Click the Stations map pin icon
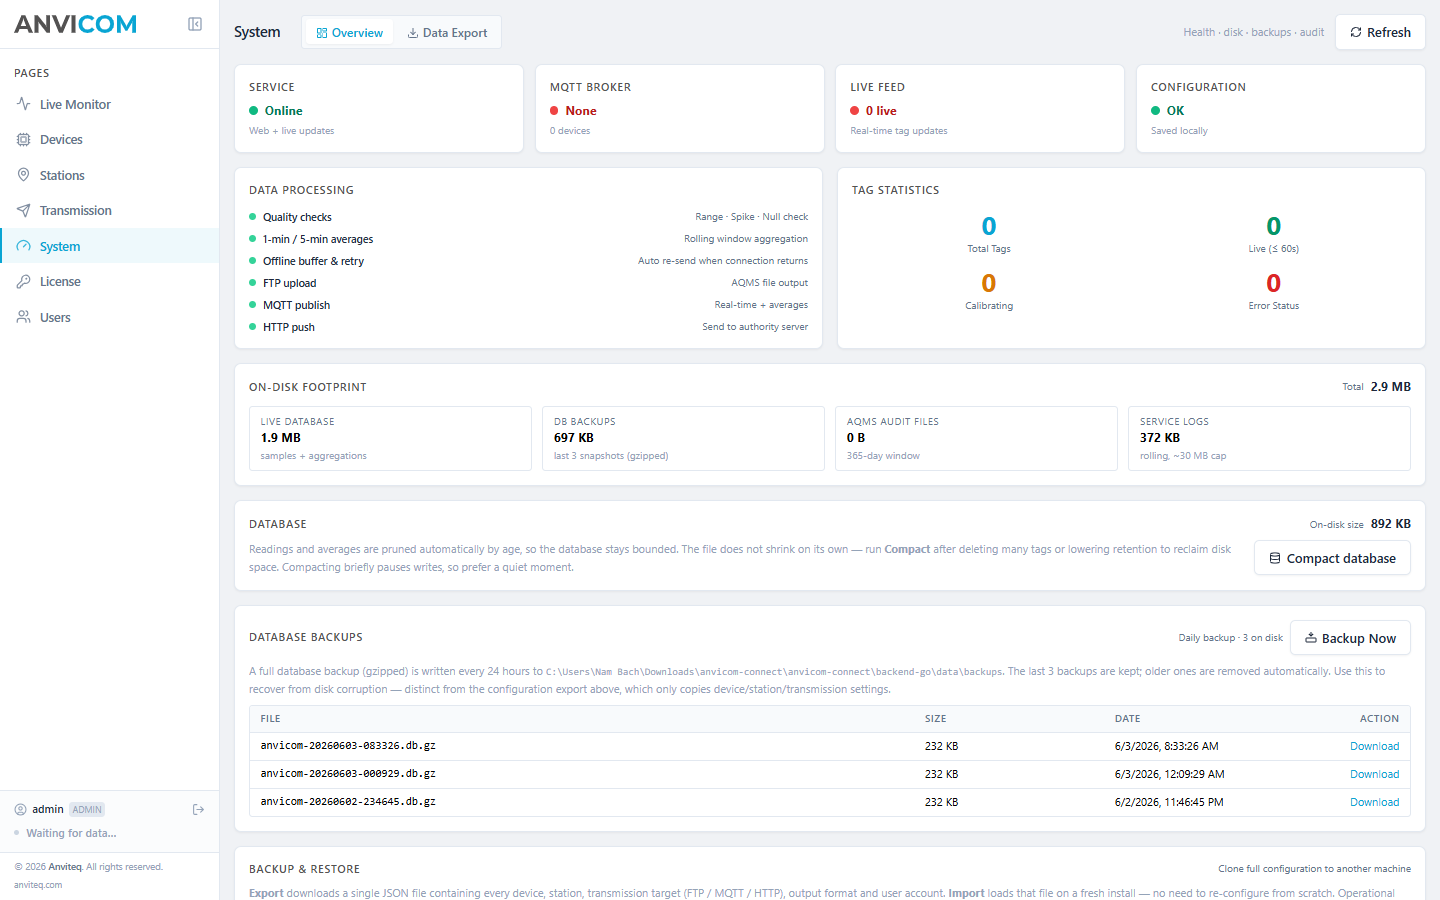Image resolution: width=1440 pixels, height=900 pixels. [23, 175]
